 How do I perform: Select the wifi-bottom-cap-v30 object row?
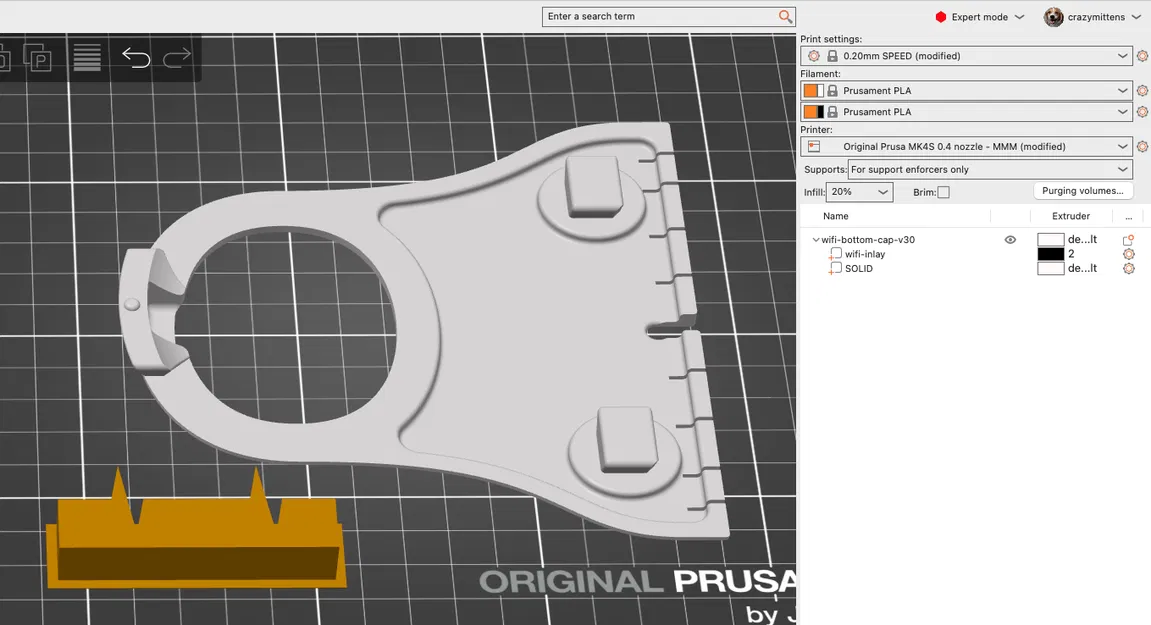868,239
